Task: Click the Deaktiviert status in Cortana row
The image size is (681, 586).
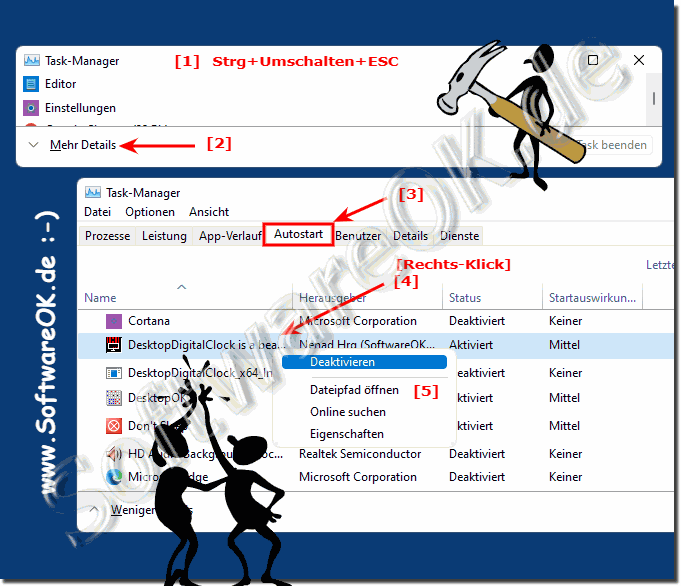Action: tap(477, 321)
